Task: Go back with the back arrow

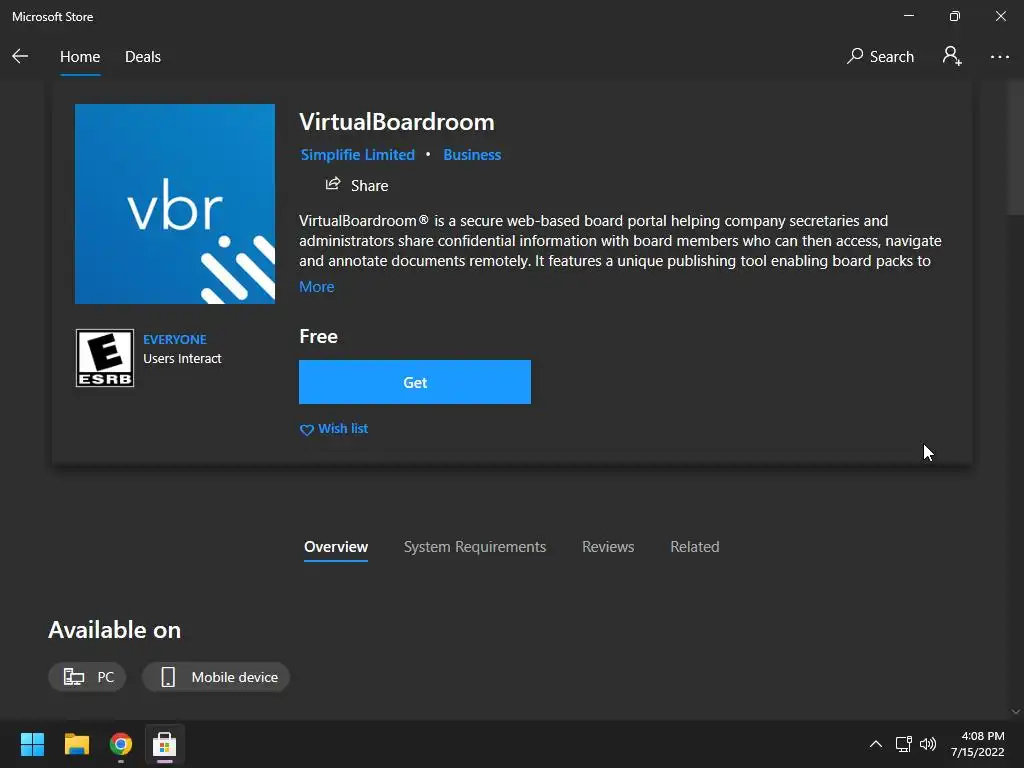Action: [20, 57]
